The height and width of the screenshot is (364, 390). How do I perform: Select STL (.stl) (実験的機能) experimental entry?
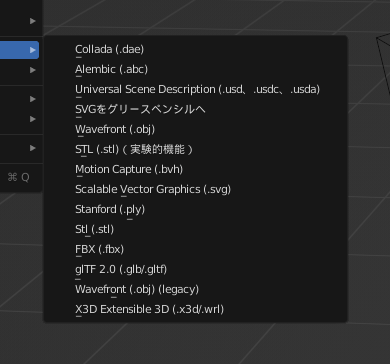(196, 149)
